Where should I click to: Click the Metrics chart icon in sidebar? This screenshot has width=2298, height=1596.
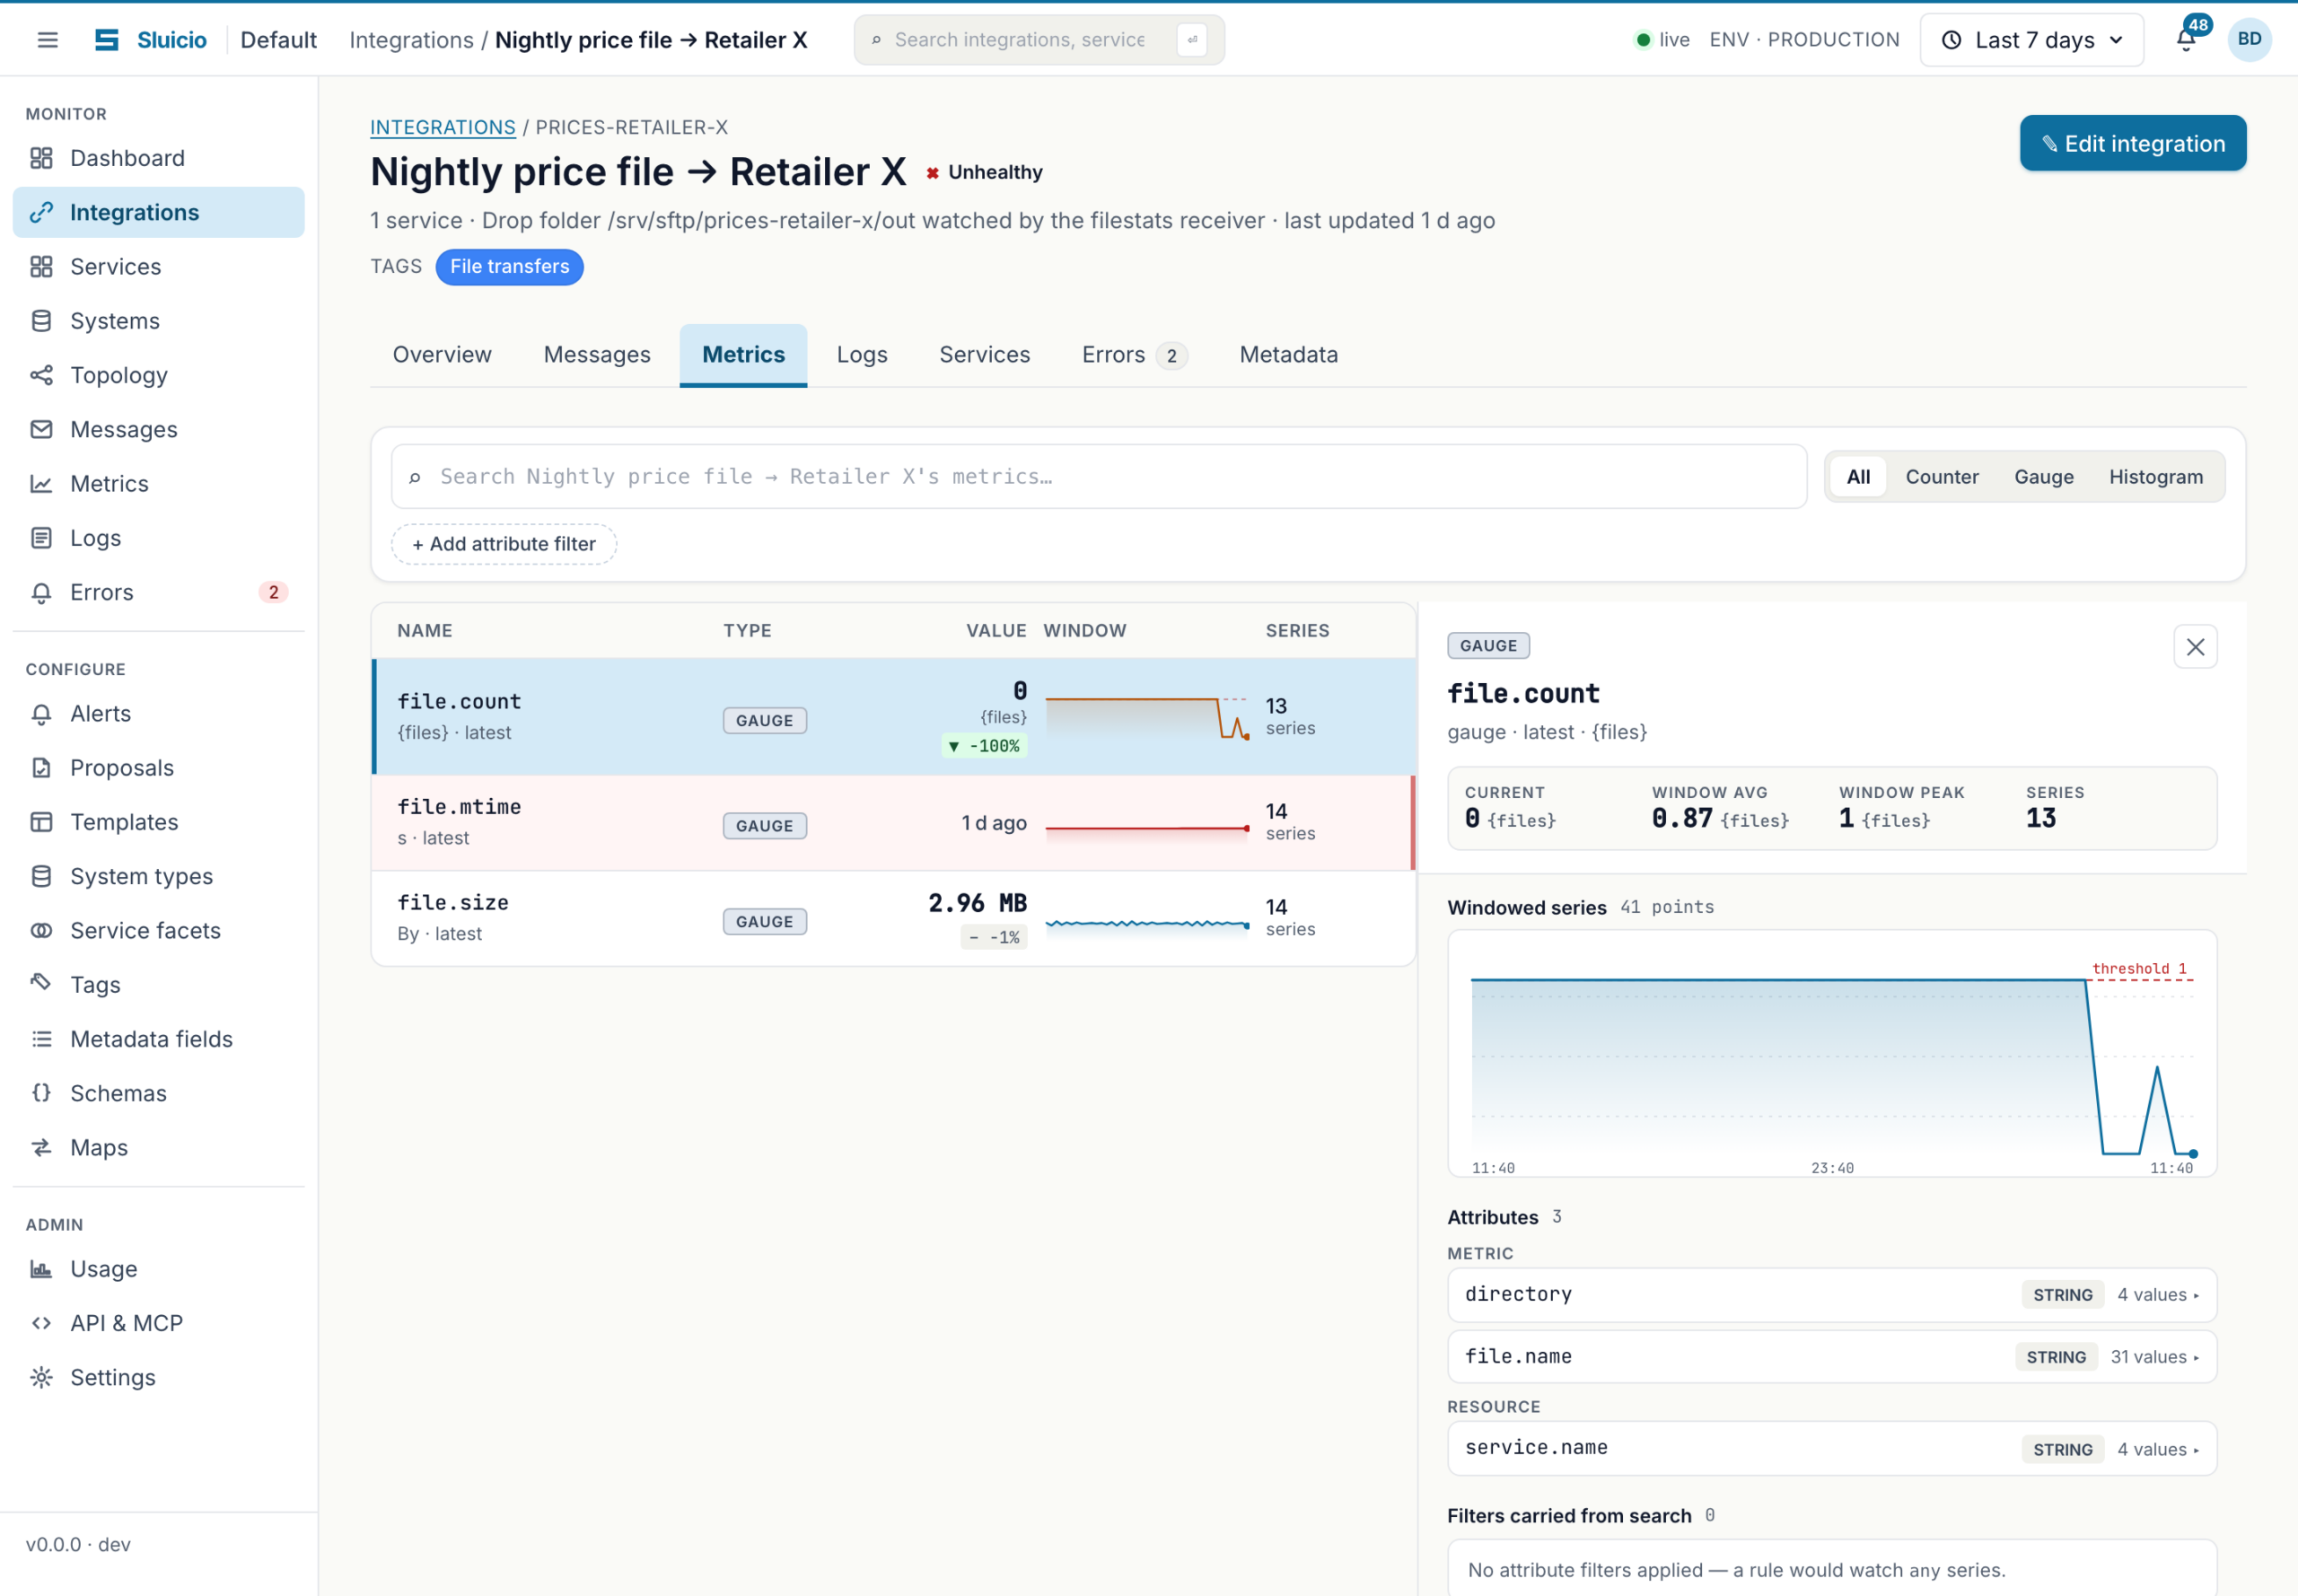tap(41, 483)
